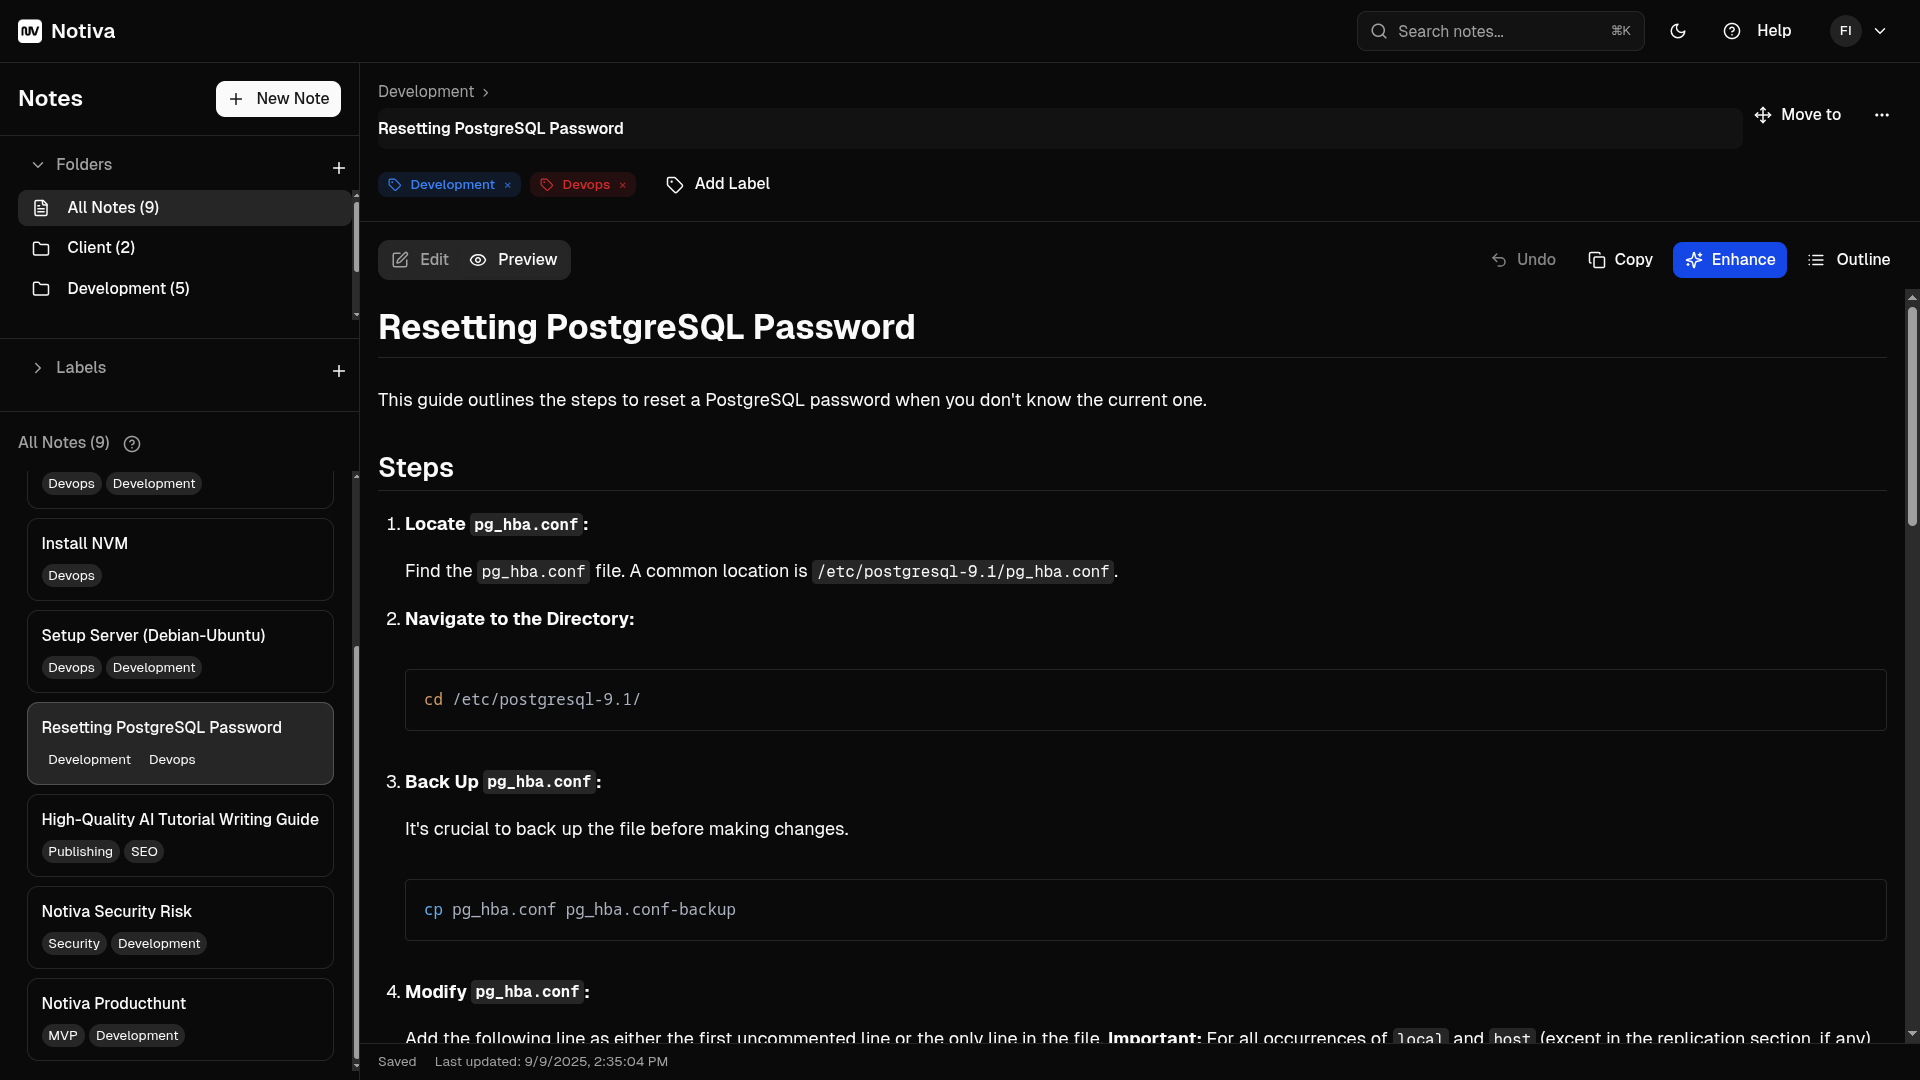Expand the Labels section

click(x=38, y=368)
